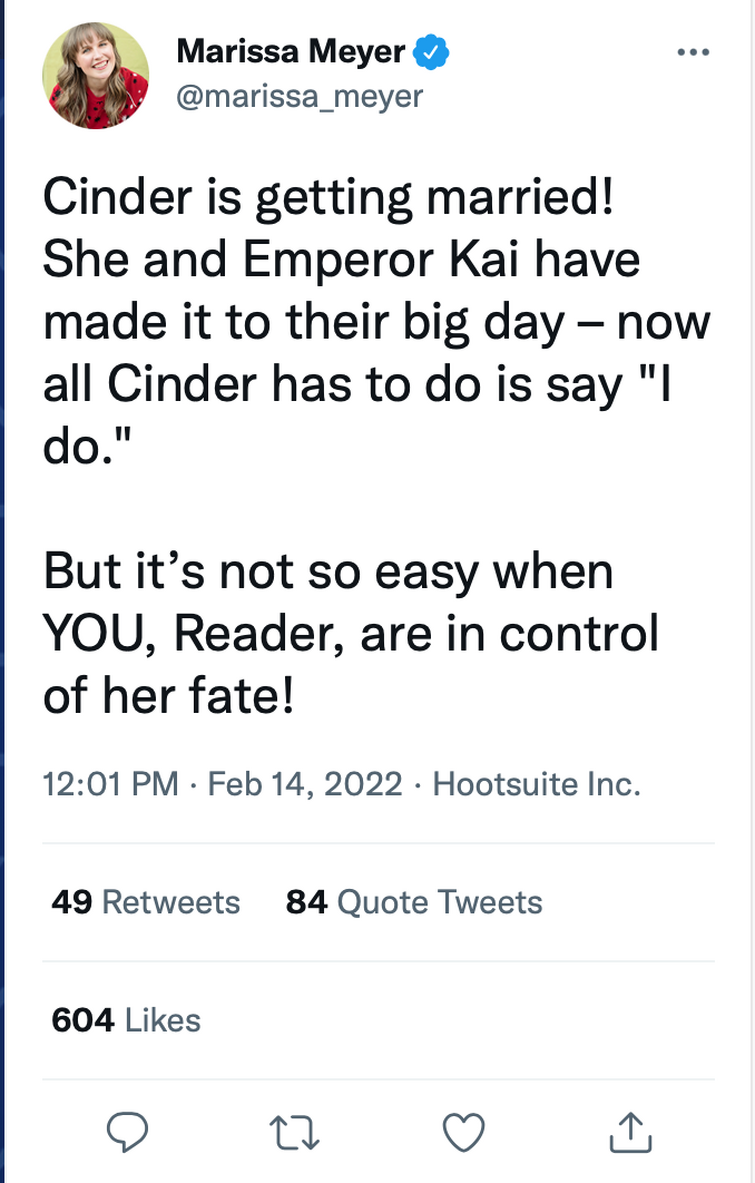
Task: Click the "made it to their big day" line
Action: pyautogui.click(x=303, y=323)
